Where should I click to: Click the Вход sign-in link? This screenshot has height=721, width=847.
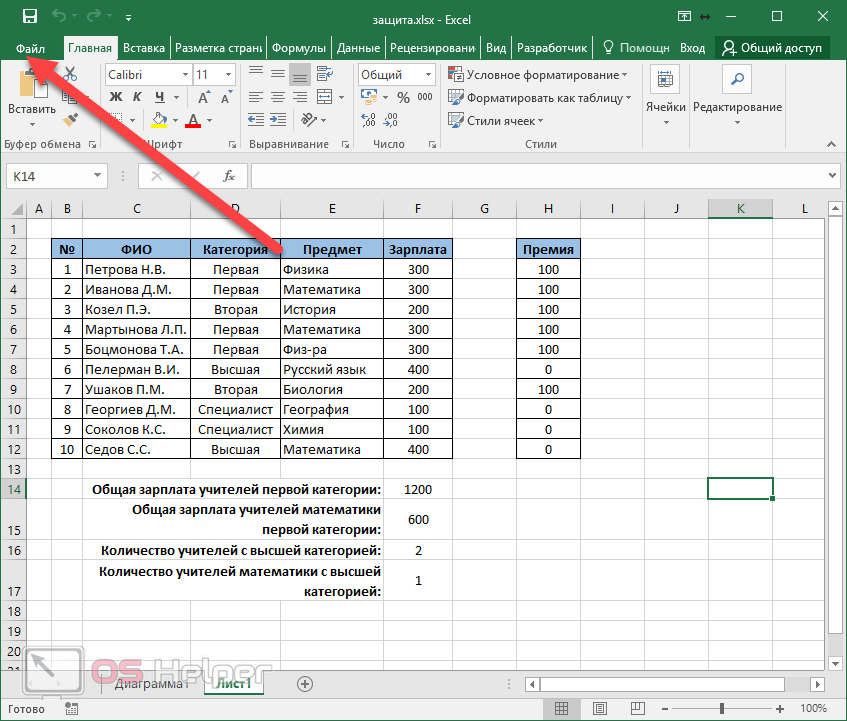[x=692, y=48]
